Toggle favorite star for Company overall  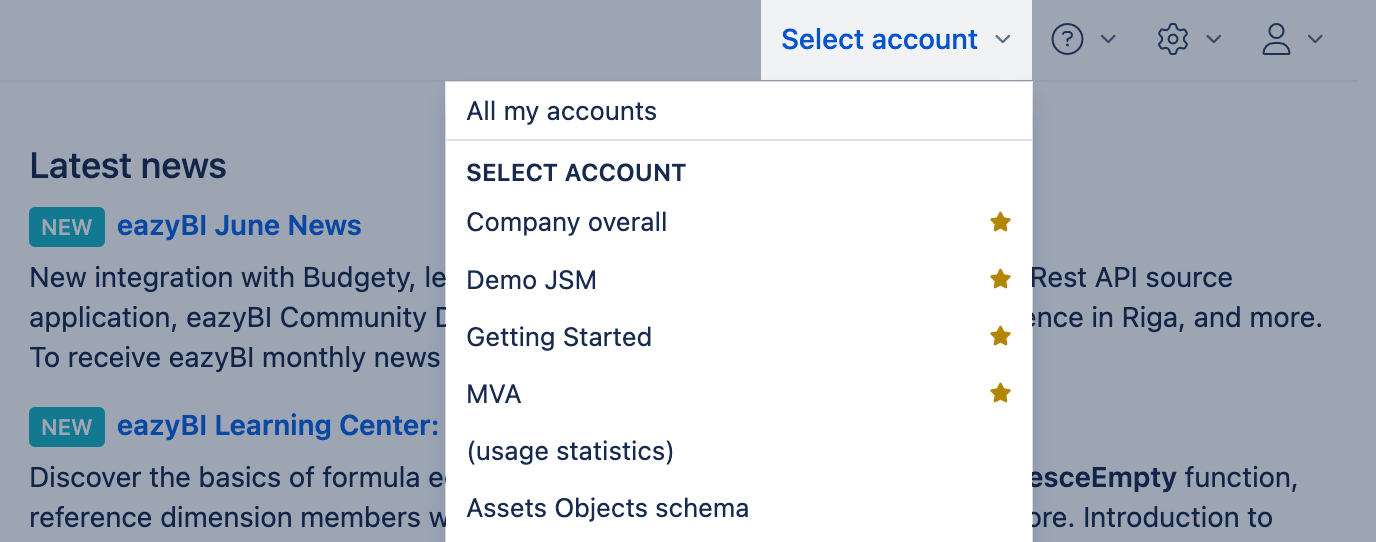coord(1000,222)
